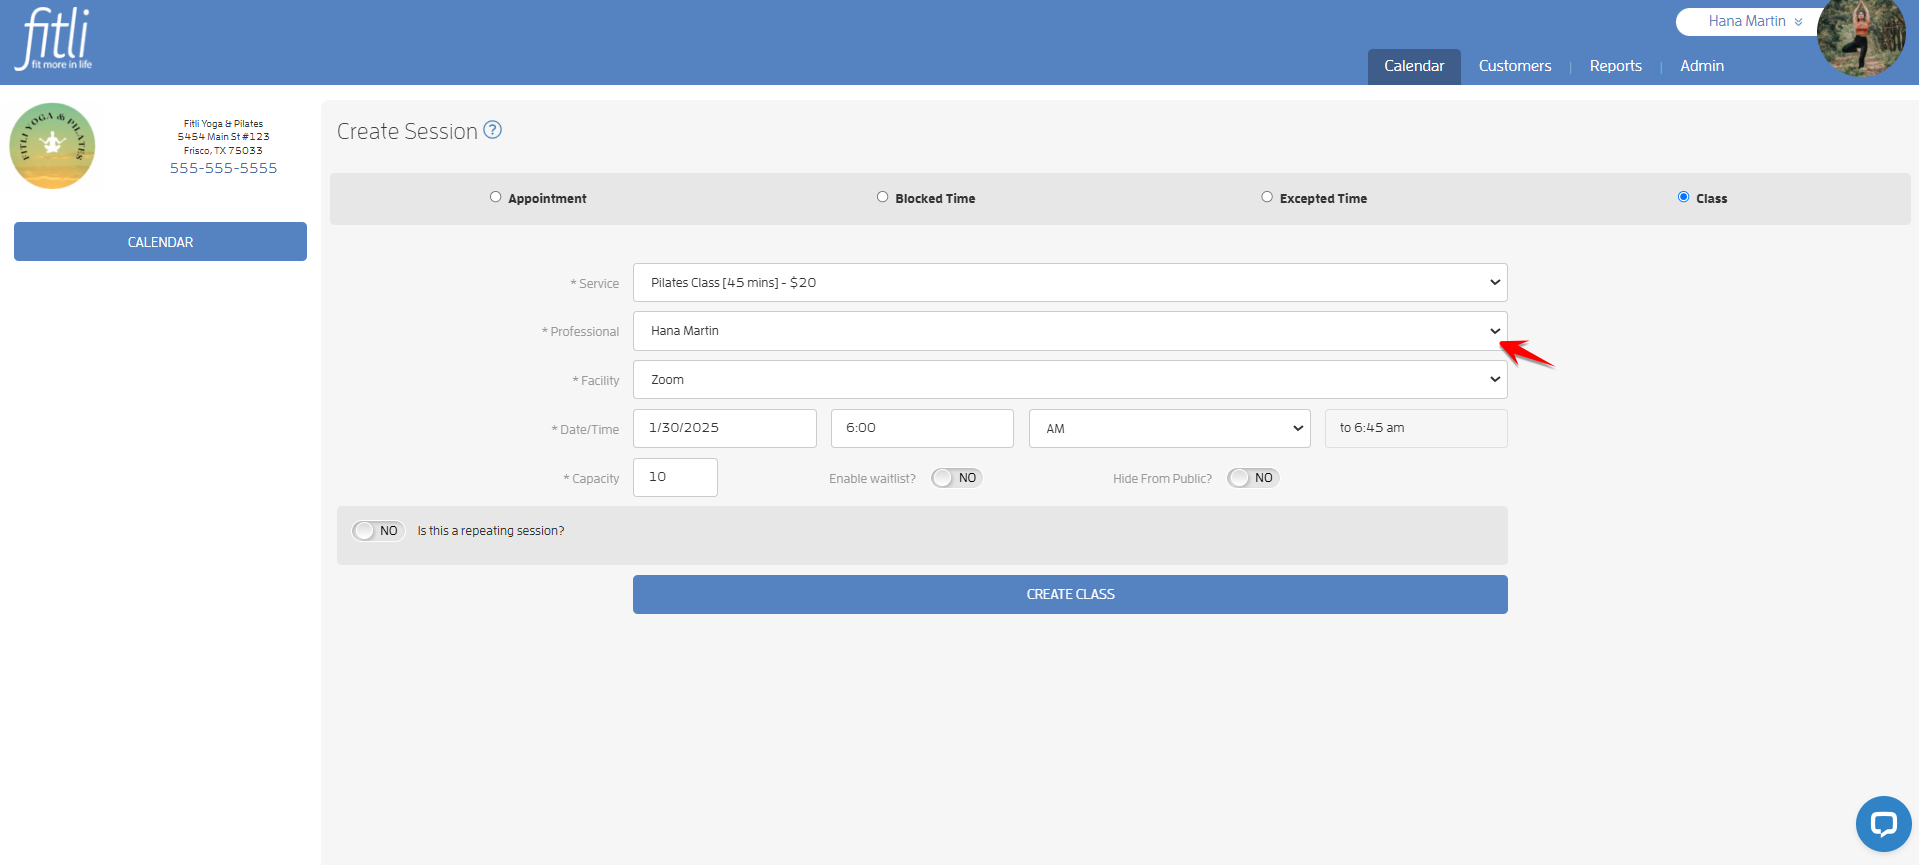Open the Create Session help question-mark icon
Image resolution: width=1919 pixels, height=865 pixels.
point(492,130)
